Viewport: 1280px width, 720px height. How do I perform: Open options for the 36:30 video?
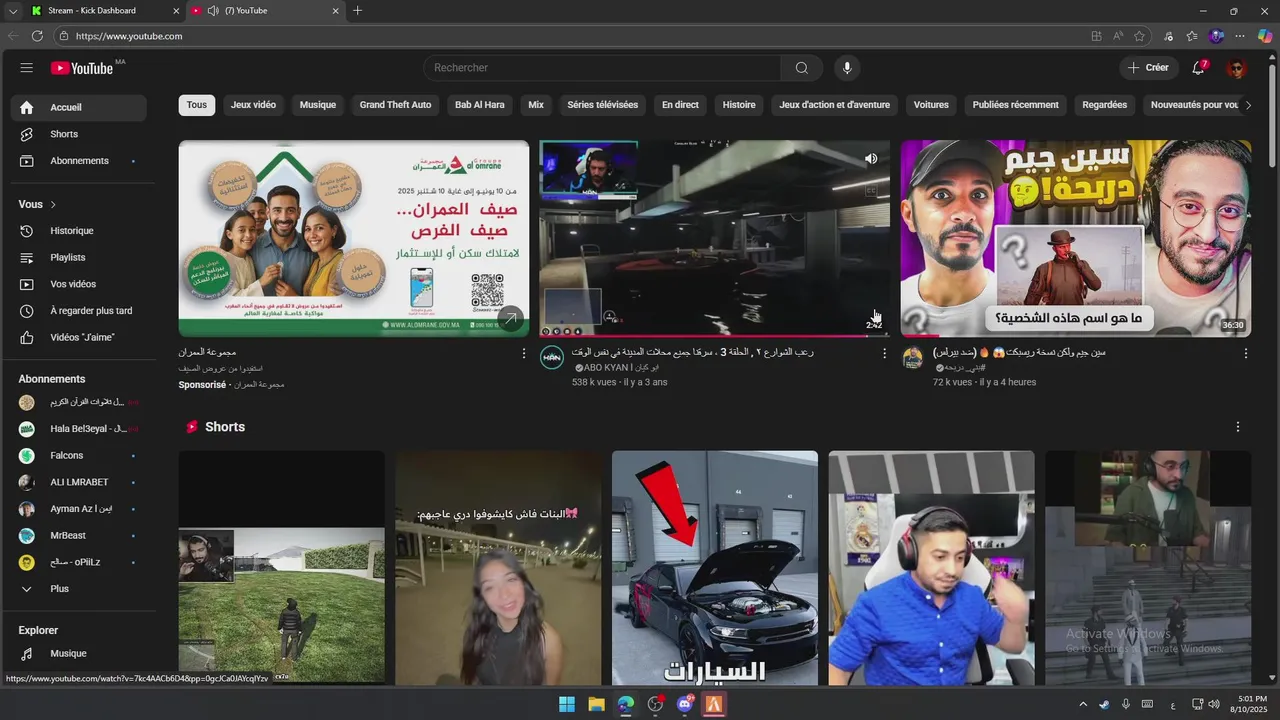(x=1245, y=353)
